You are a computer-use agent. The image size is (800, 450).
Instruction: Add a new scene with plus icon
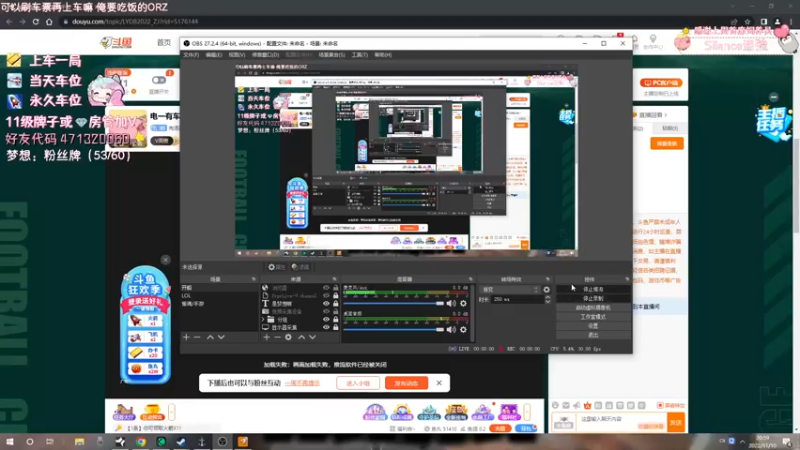point(186,337)
